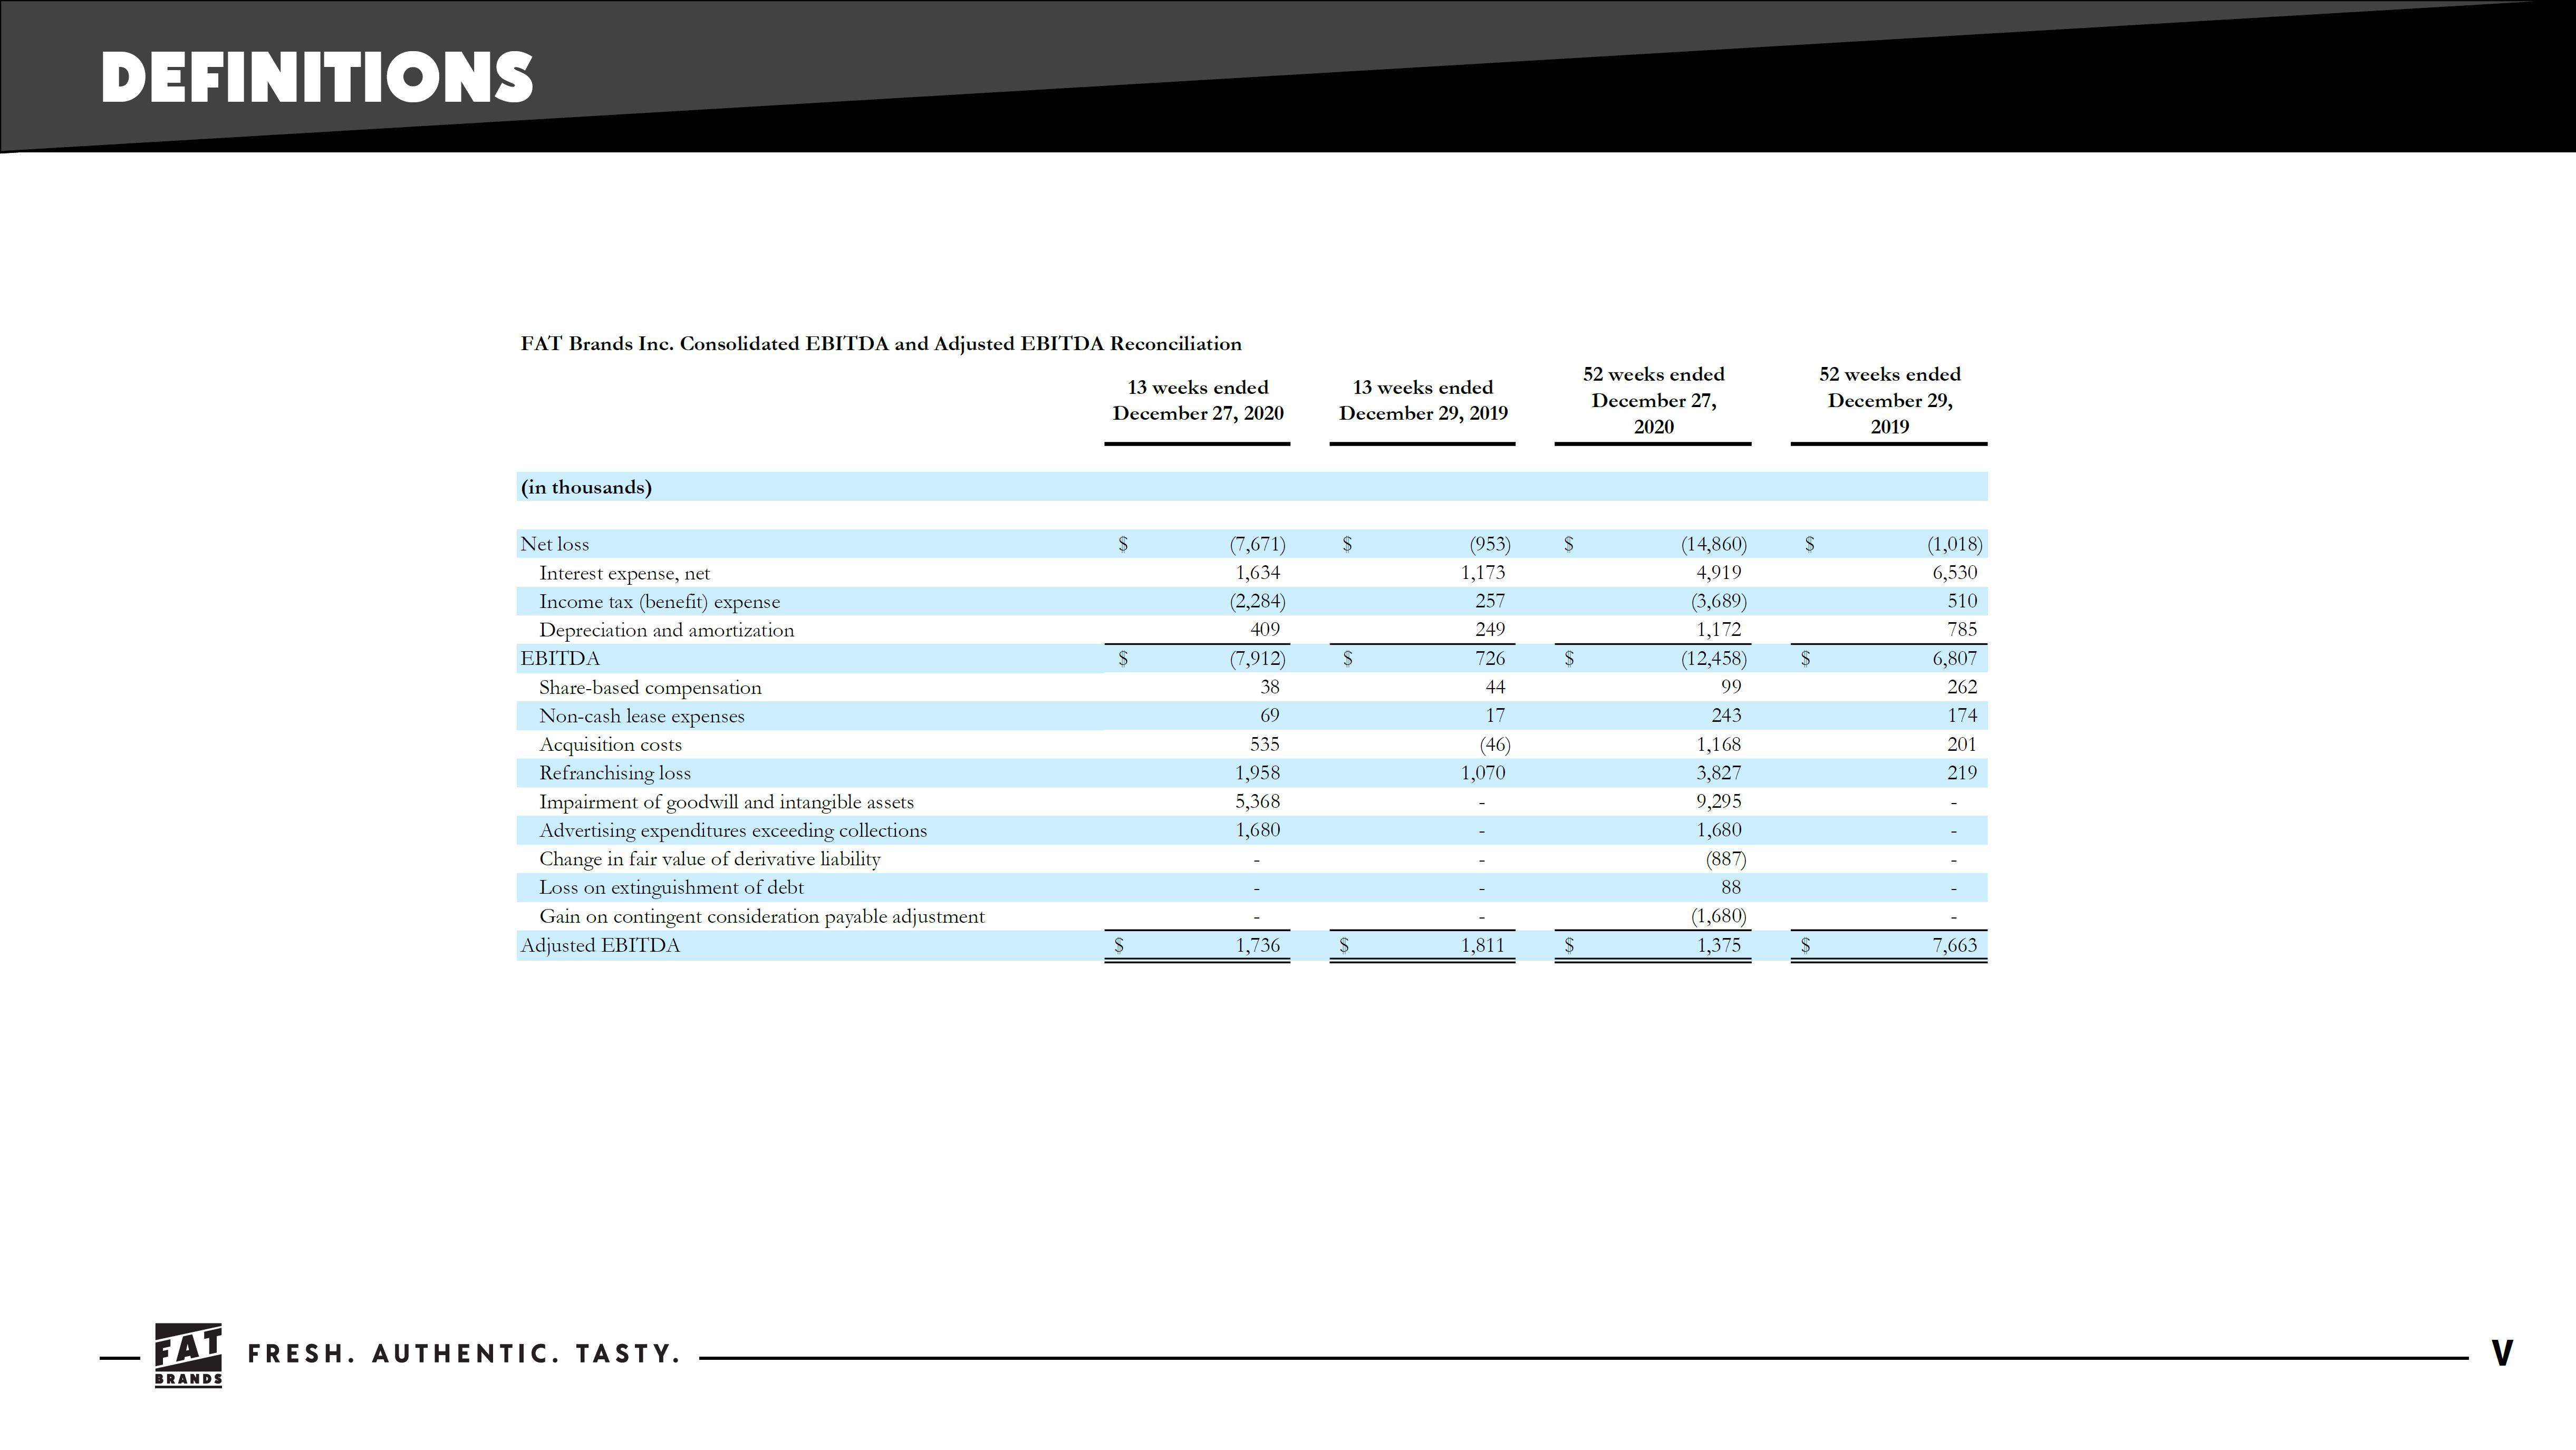Select acquisition costs value (46)
This screenshot has width=2576, height=1450.
(x=1495, y=744)
